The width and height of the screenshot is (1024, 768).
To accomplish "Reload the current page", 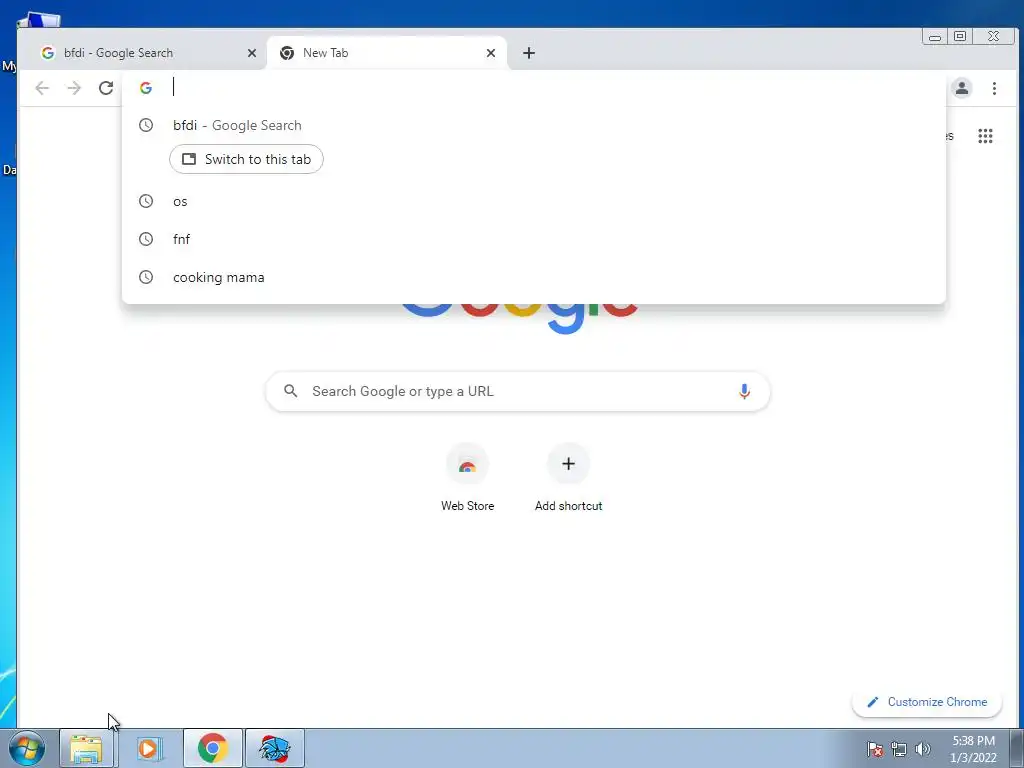I will coord(106,88).
